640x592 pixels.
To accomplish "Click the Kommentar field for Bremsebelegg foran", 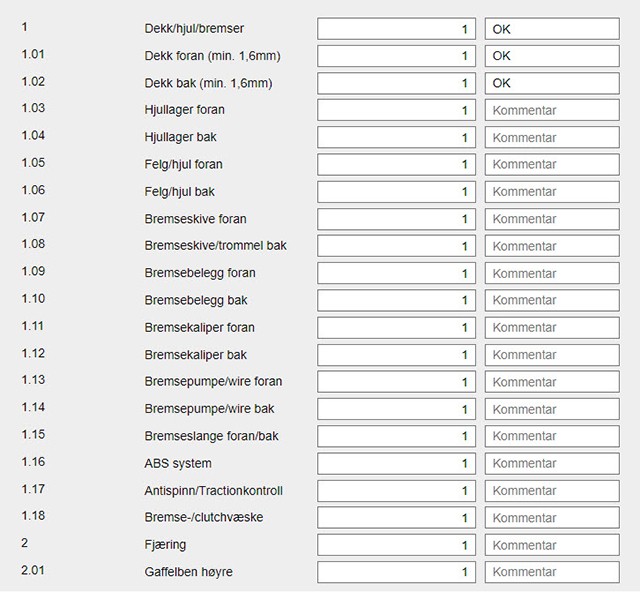I will (x=557, y=273).
